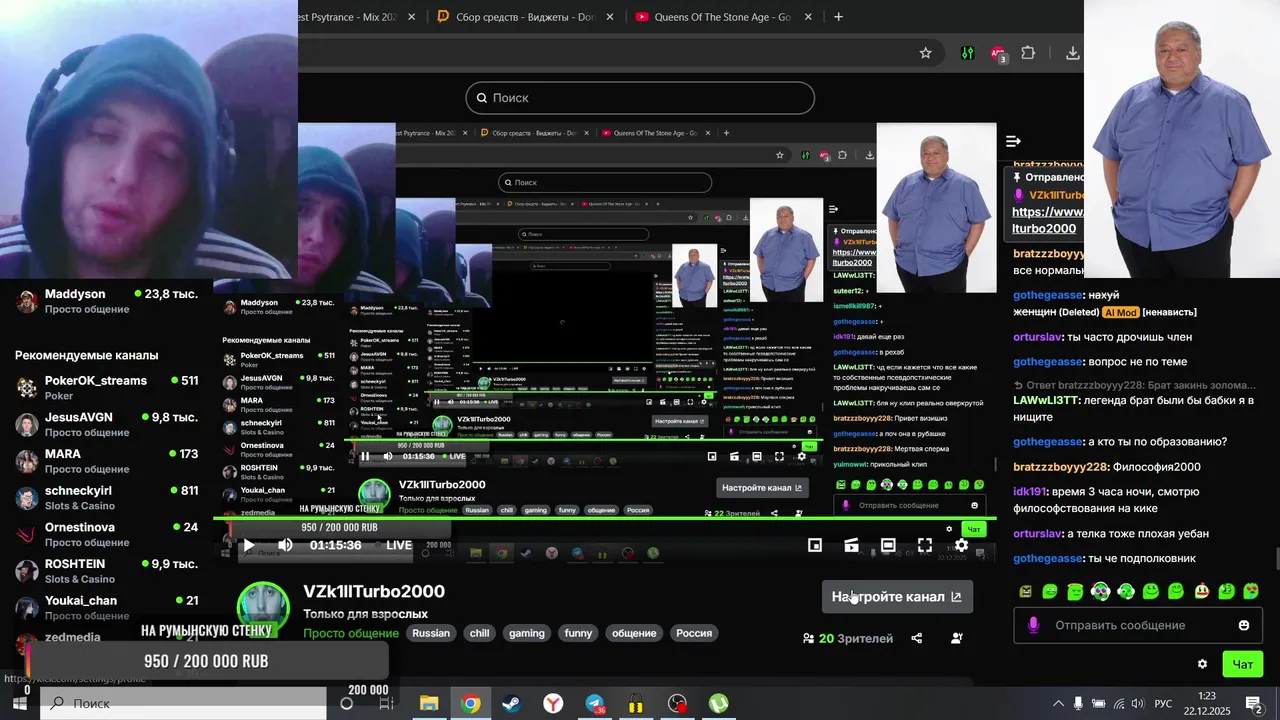Select the funny tag
The image size is (1280, 720).
pyautogui.click(x=578, y=633)
